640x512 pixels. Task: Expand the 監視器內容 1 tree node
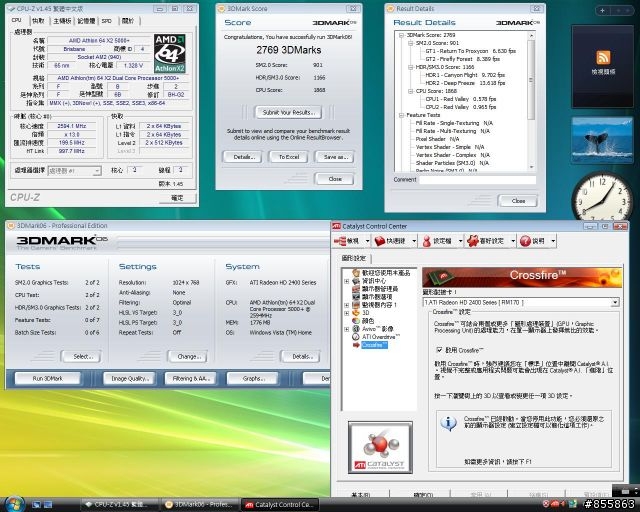347,305
